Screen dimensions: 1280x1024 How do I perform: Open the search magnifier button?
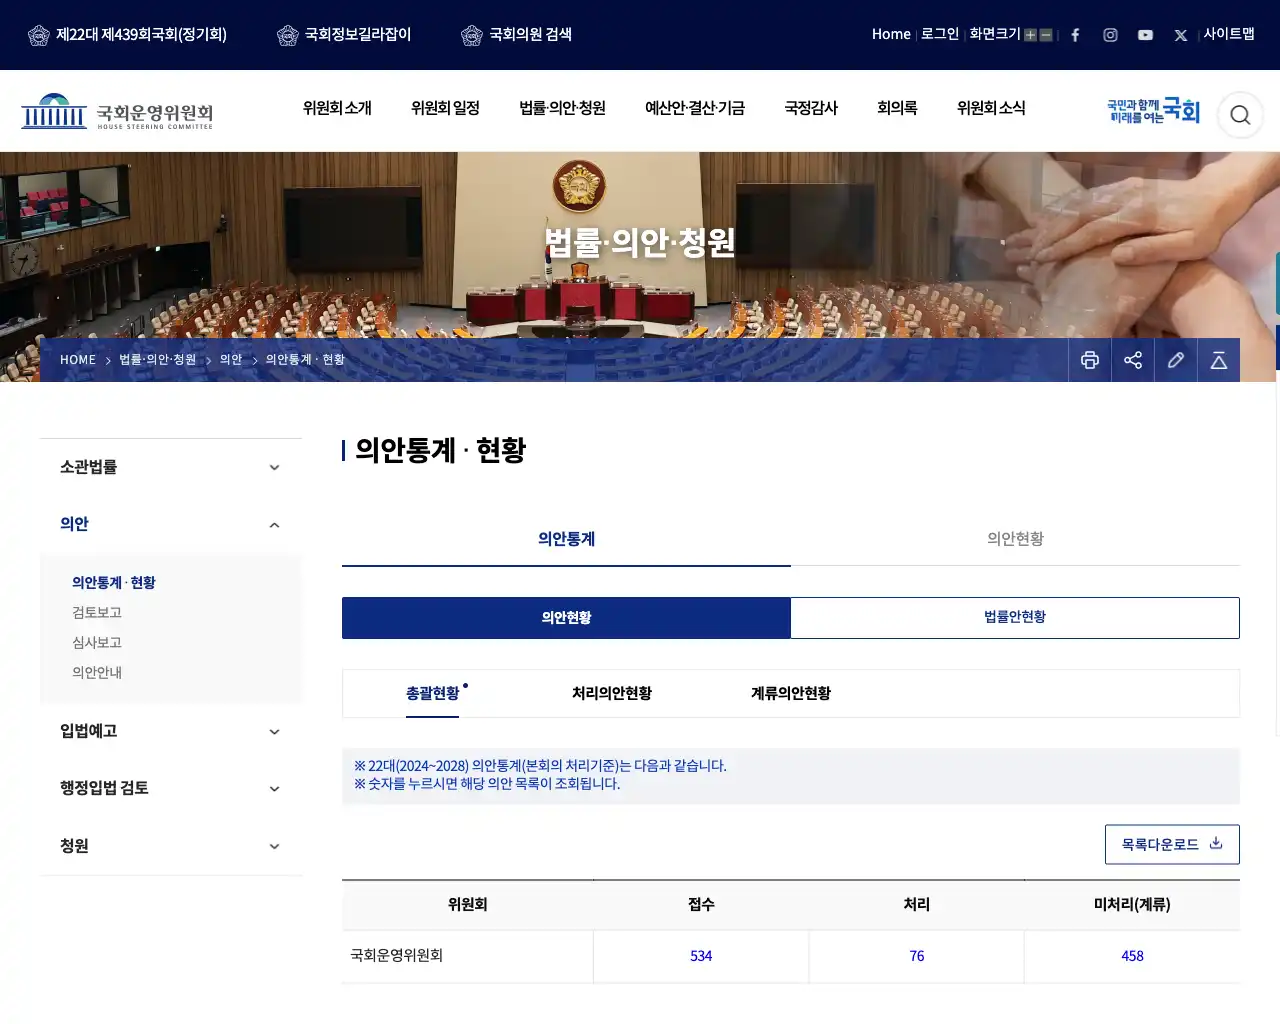tap(1240, 115)
